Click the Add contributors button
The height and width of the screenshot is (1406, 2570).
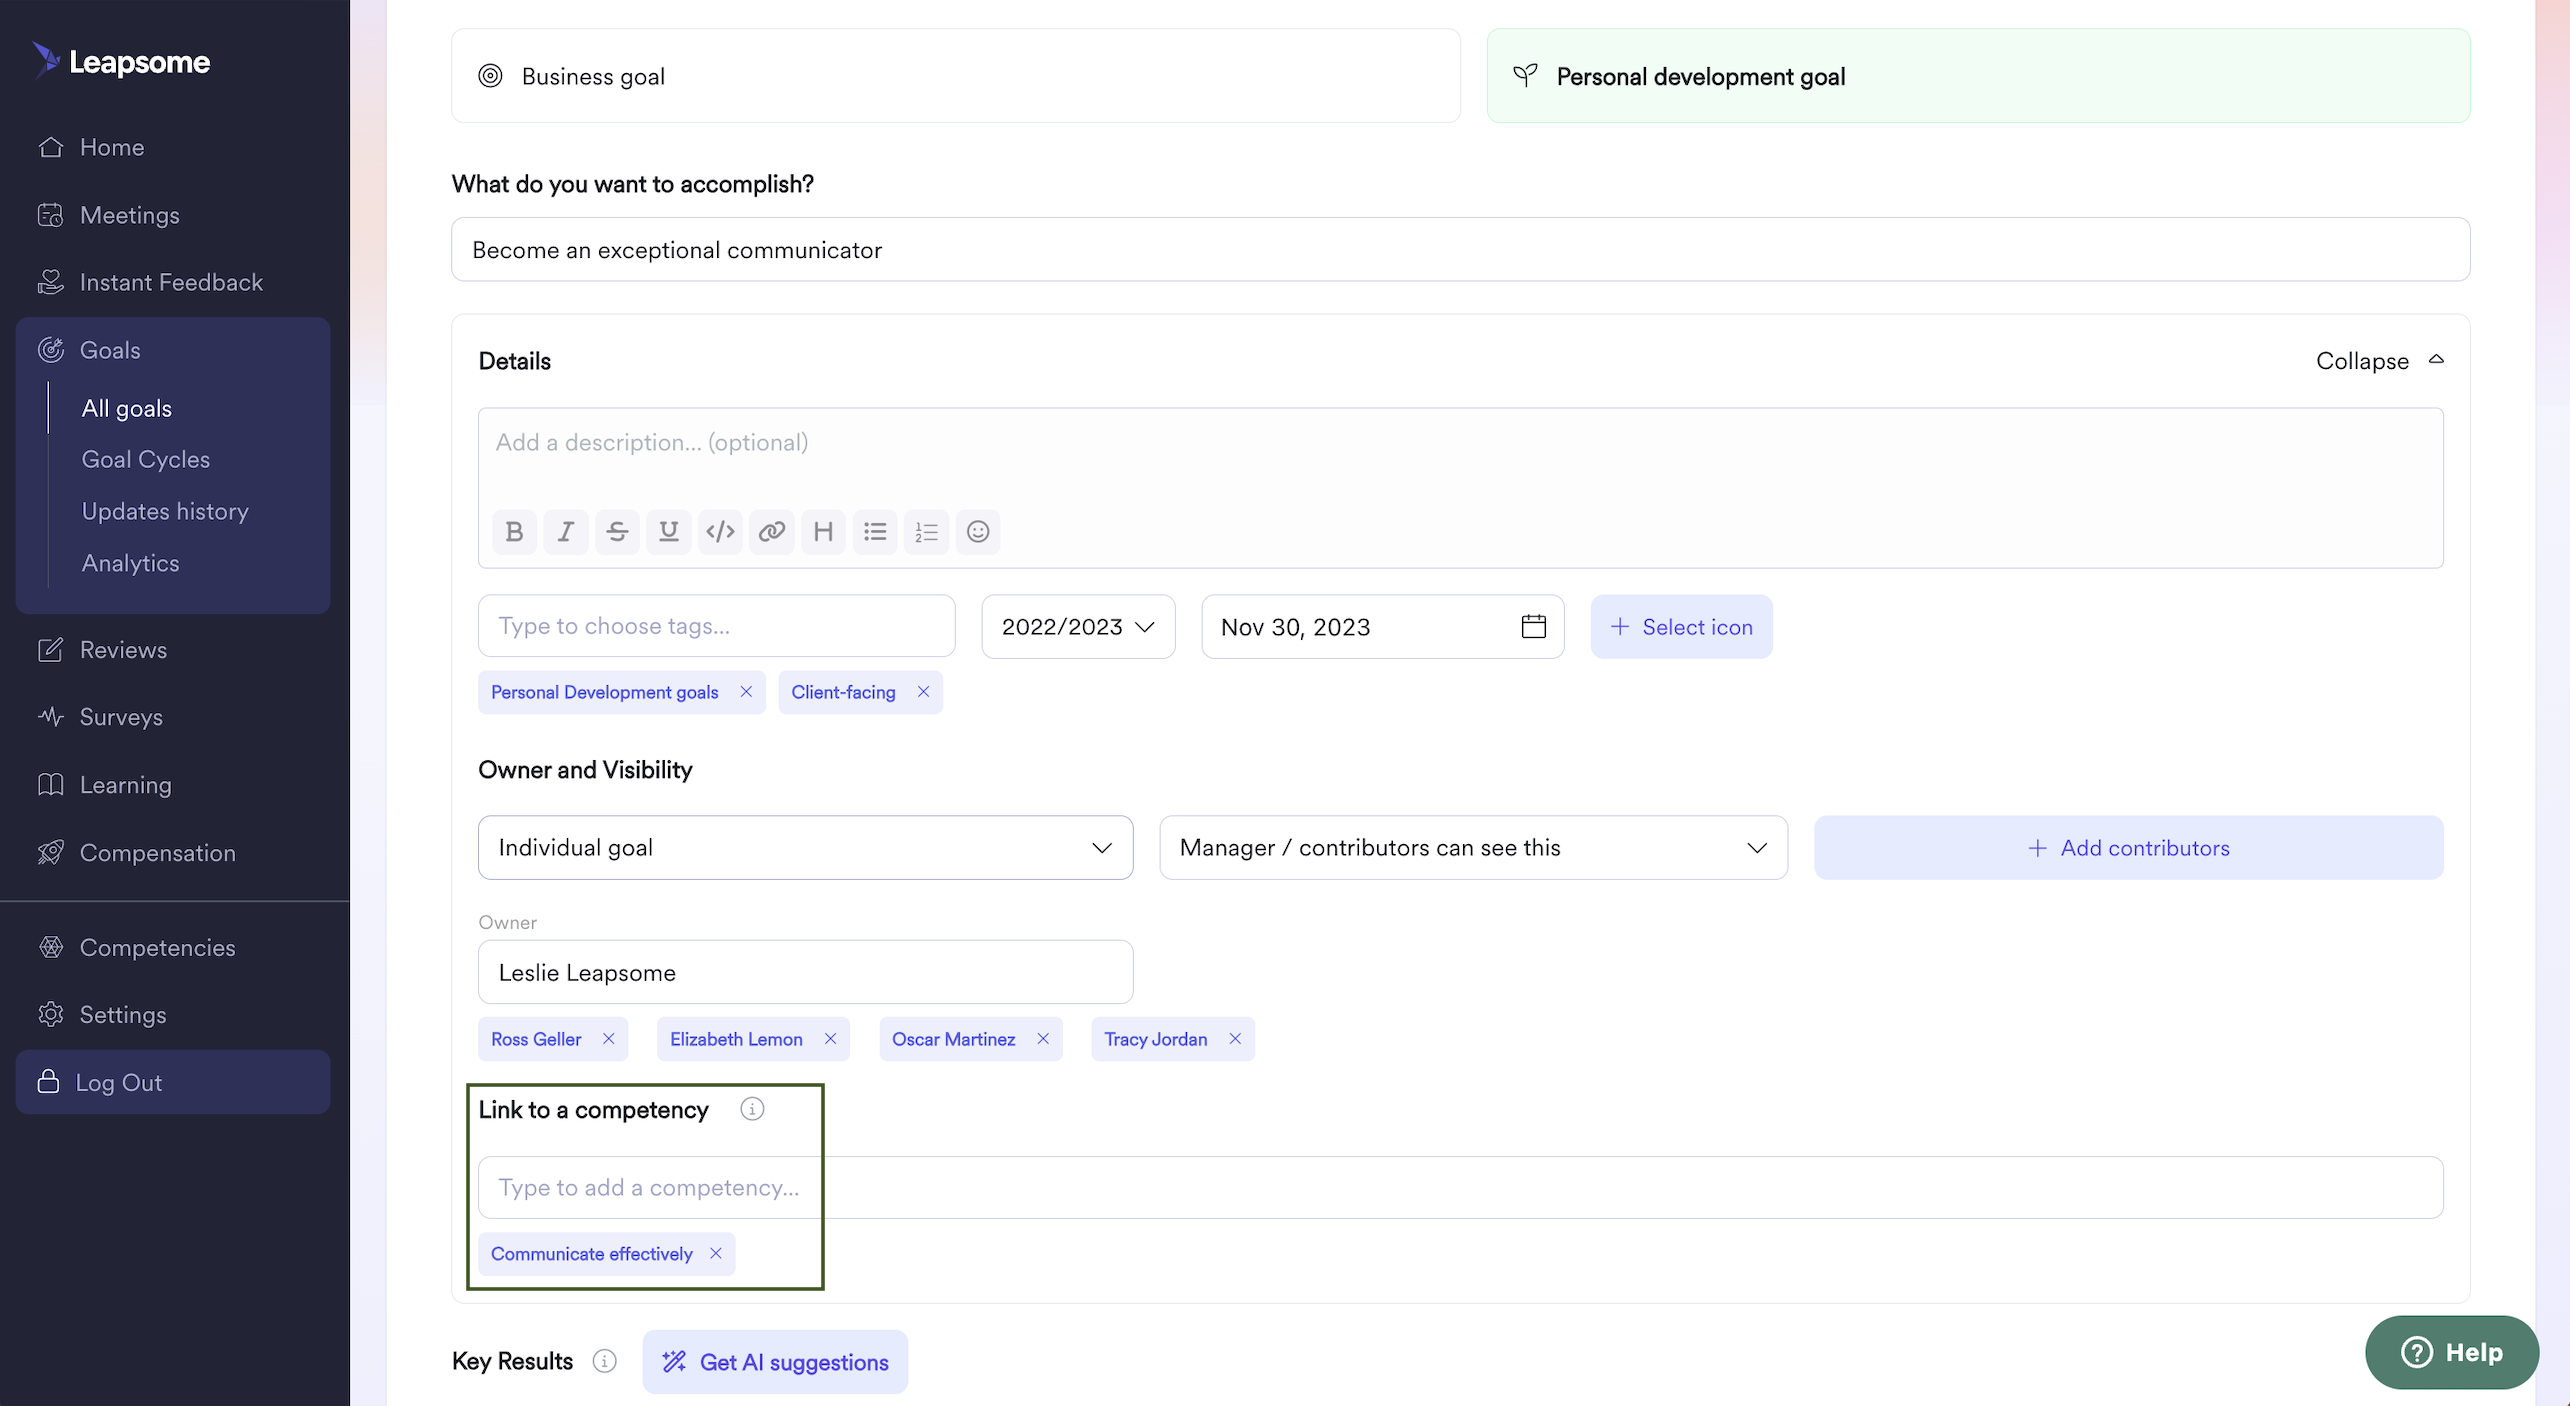tap(2128, 847)
